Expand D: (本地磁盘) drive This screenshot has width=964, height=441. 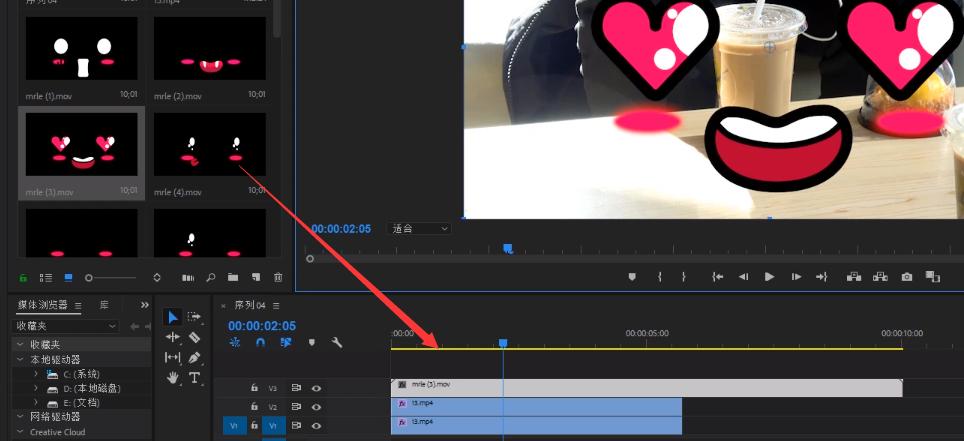(36, 389)
